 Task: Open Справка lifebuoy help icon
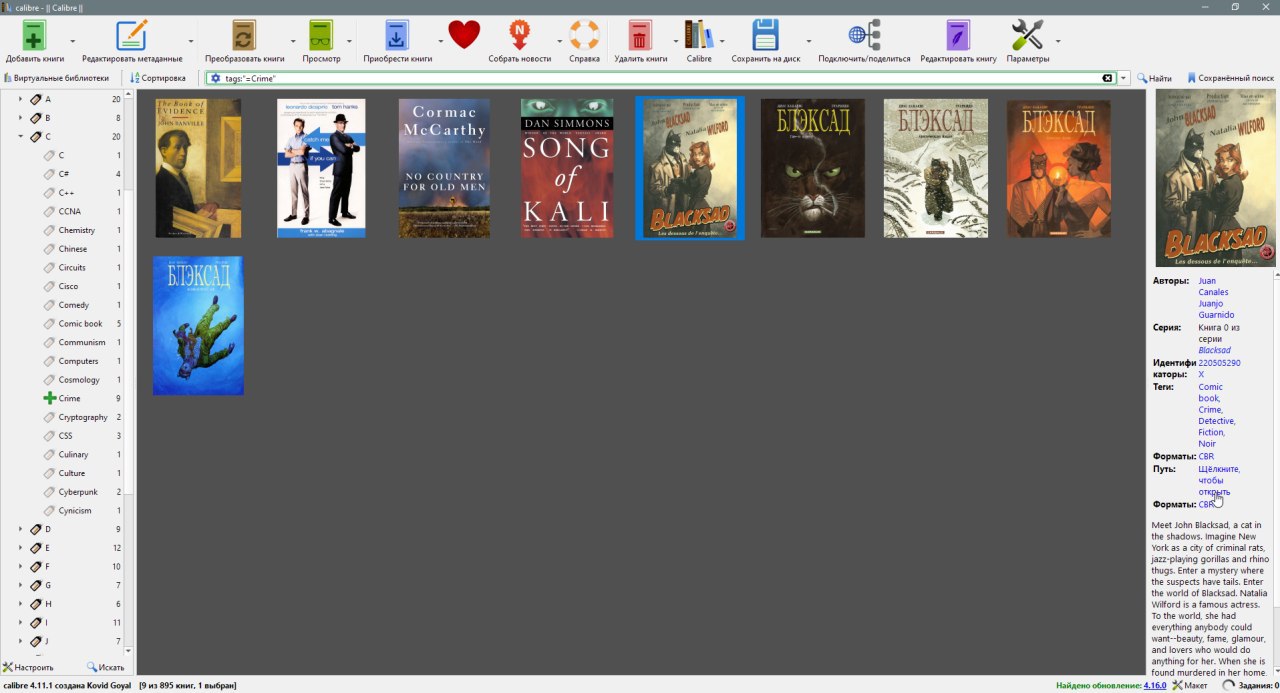tap(584, 35)
